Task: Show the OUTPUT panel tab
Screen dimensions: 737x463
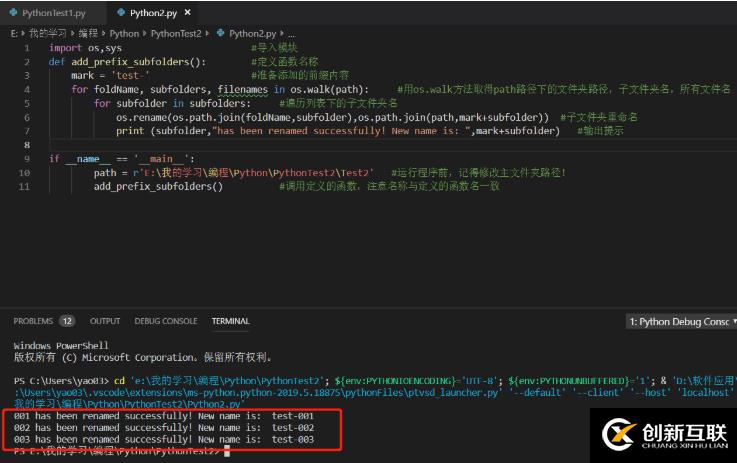Action: click(x=105, y=321)
